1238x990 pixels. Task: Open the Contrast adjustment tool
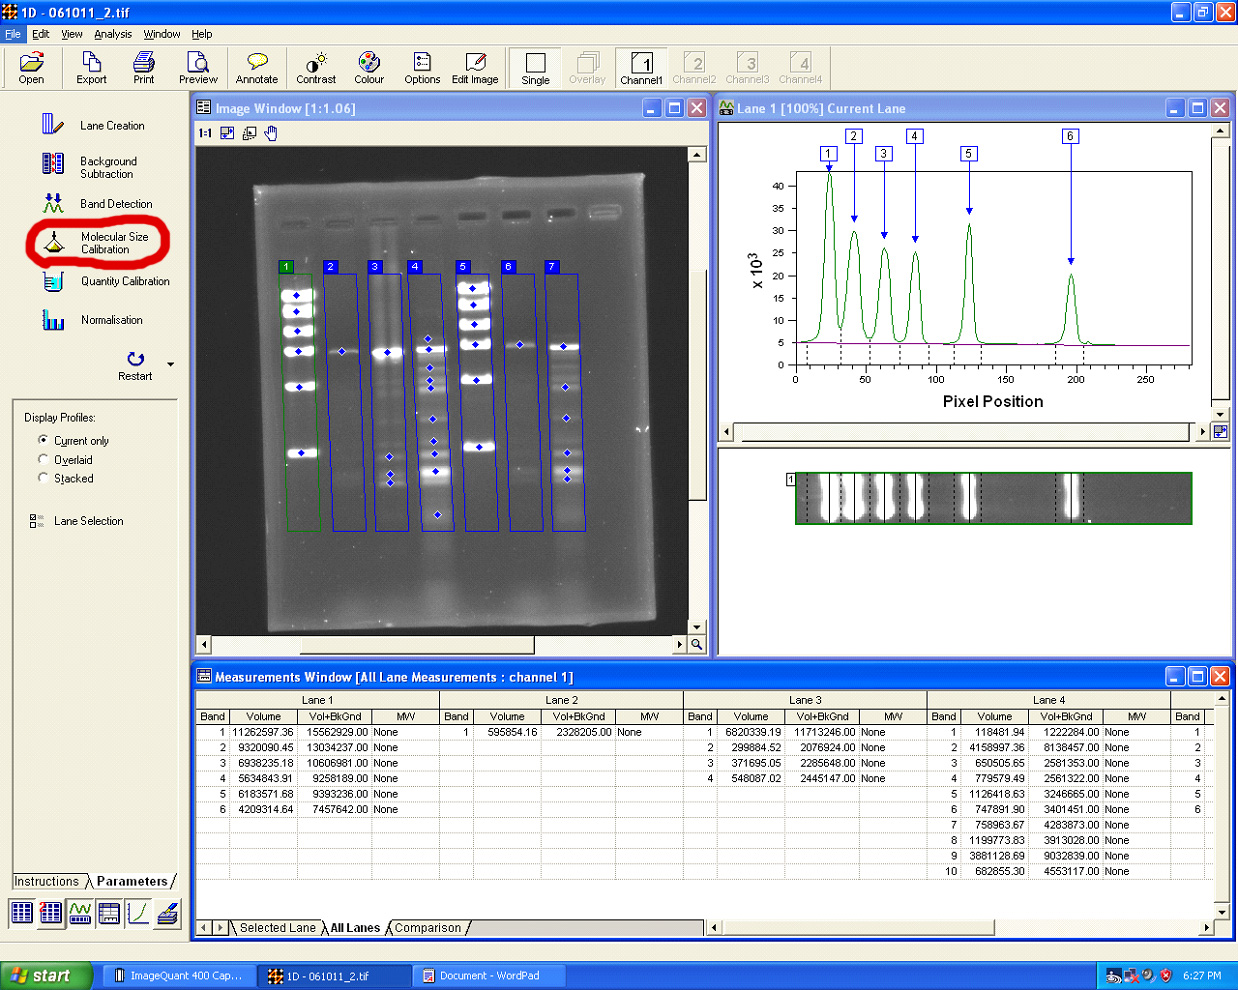316,68
